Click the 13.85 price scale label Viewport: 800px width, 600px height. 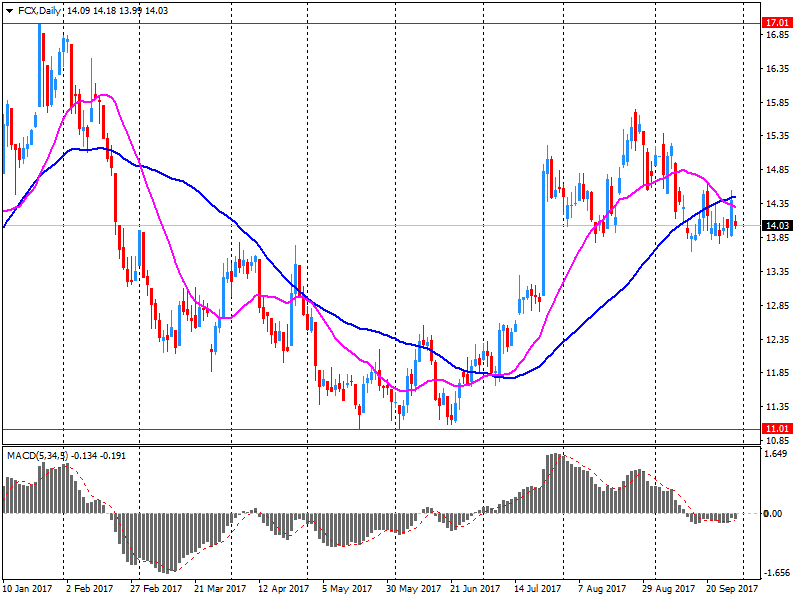[778, 238]
